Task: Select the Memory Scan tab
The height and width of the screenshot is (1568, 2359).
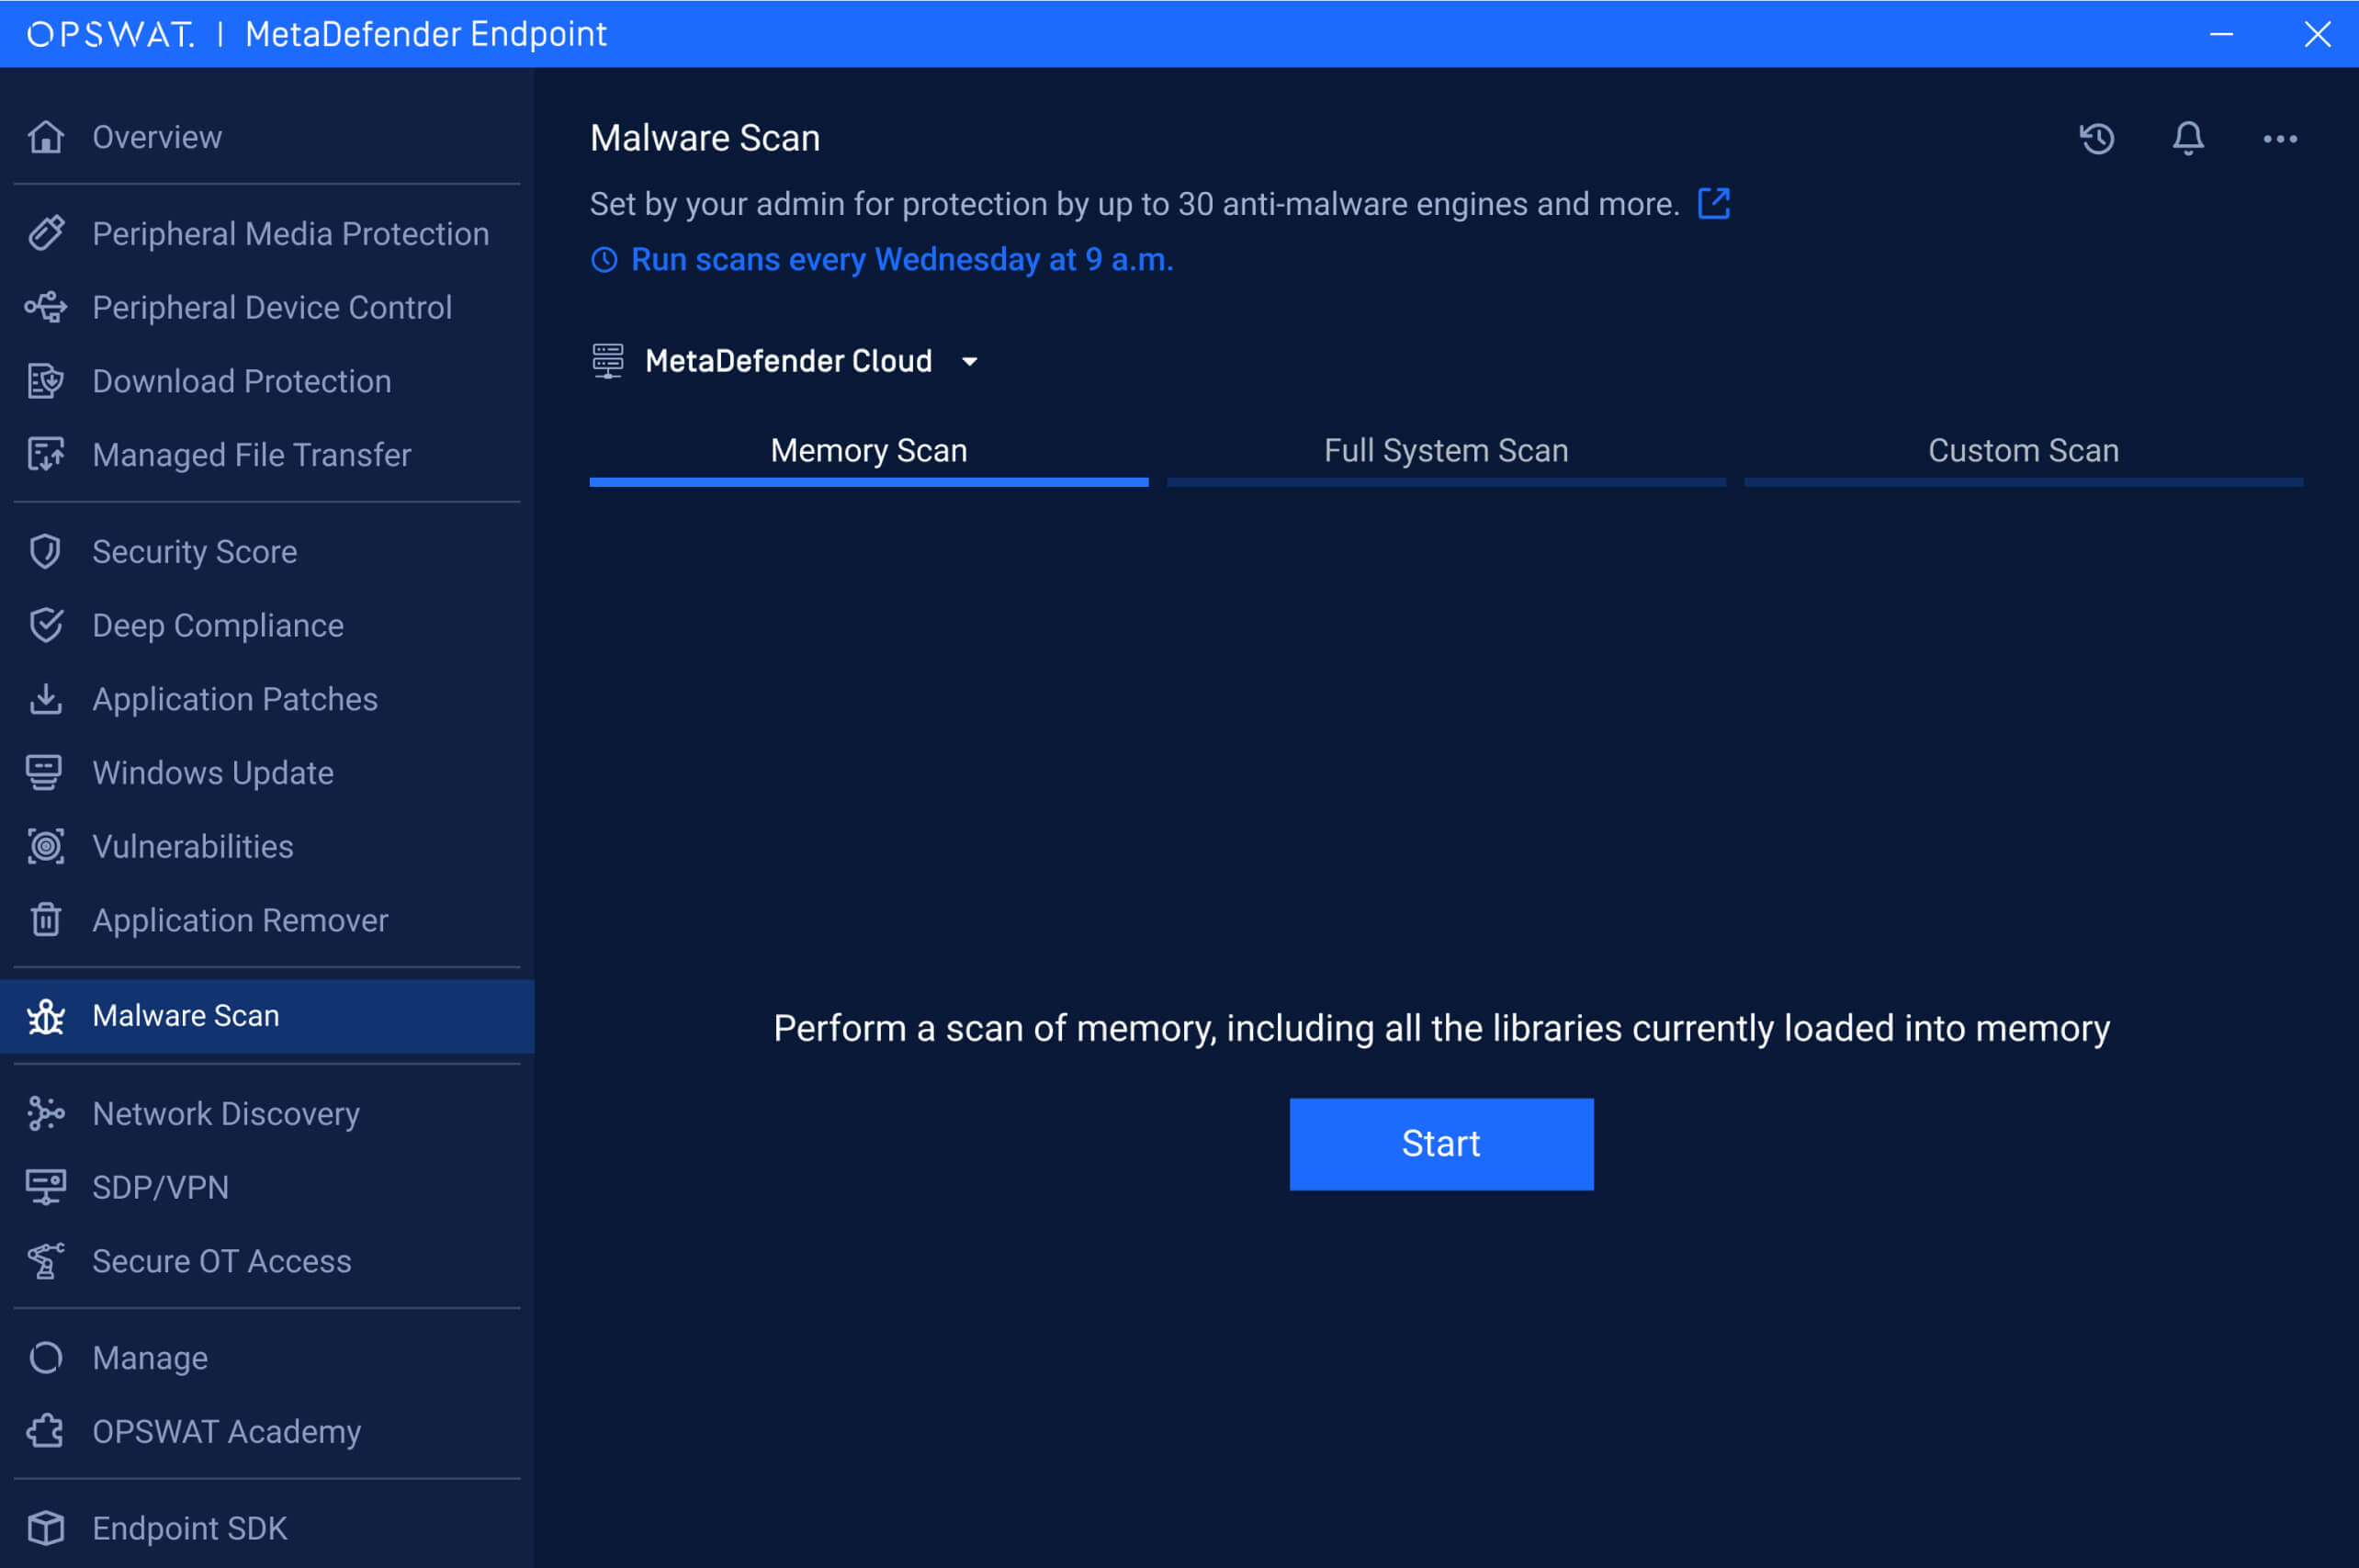Action: [x=868, y=451]
